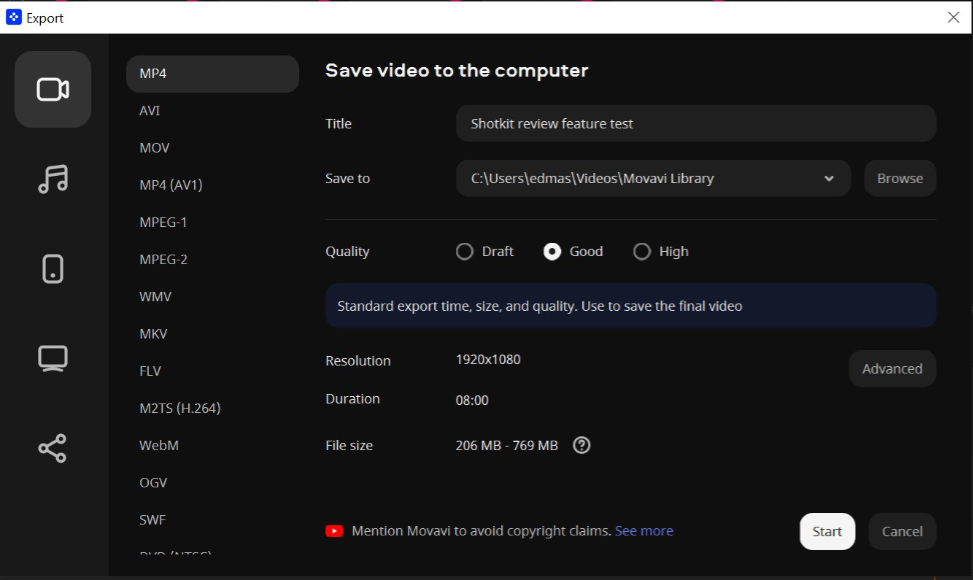
Task: Click the resolution value 1920x1080
Action: pyautogui.click(x=488, y=360)
